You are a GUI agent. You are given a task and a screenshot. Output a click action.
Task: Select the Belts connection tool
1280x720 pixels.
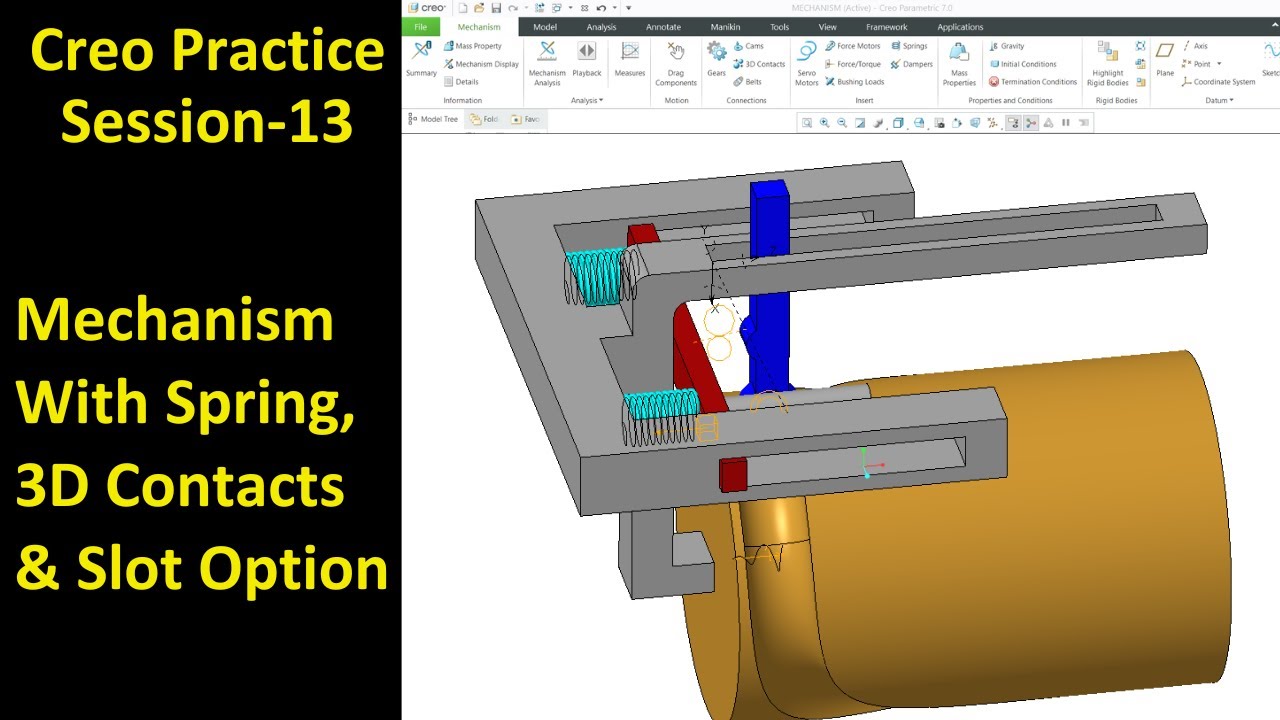click(x=747, y=82)
